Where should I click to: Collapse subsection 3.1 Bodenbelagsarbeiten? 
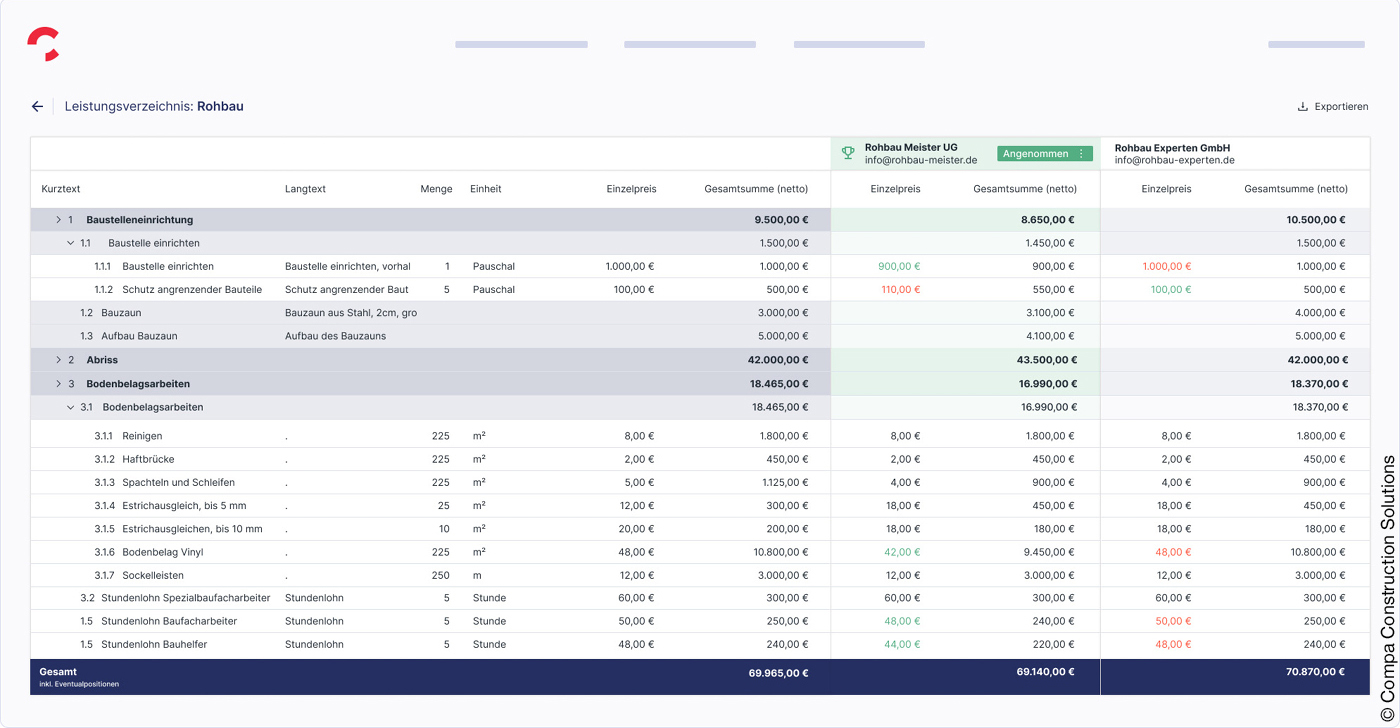[x=69, y=407]
